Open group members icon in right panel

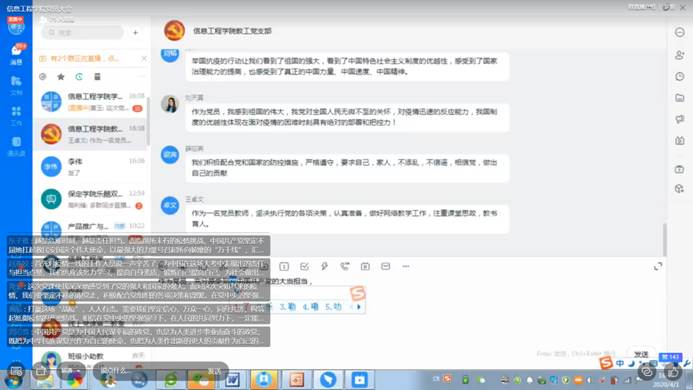coord(680,55)
